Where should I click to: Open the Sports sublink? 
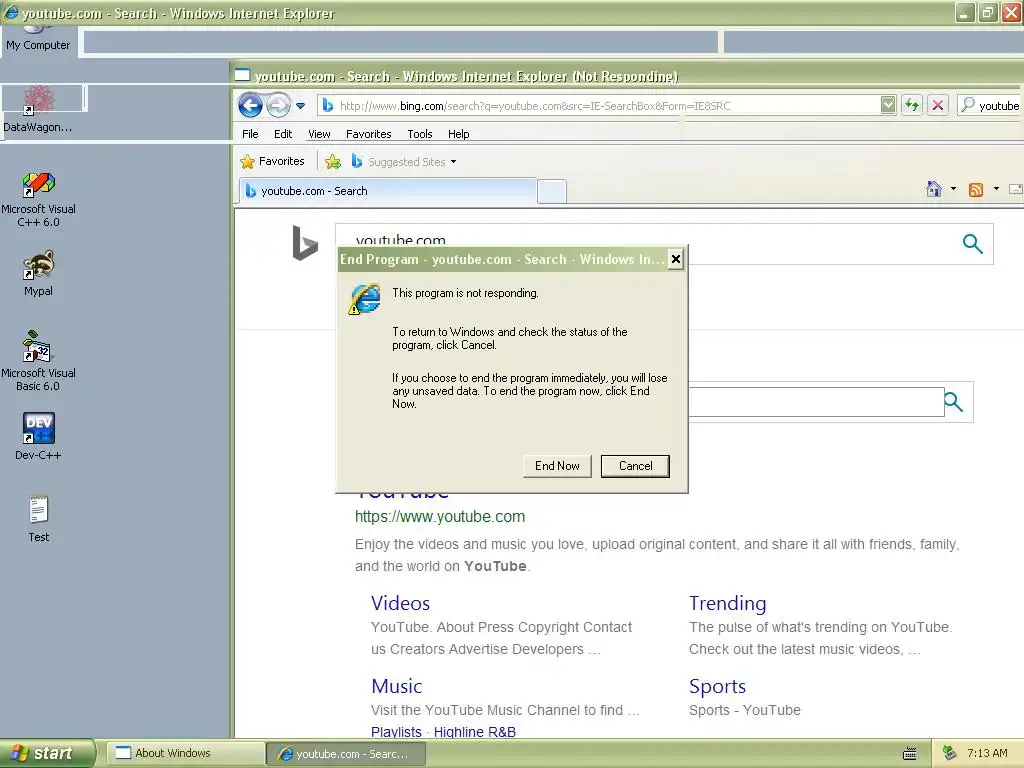click(x=717, y=686)
